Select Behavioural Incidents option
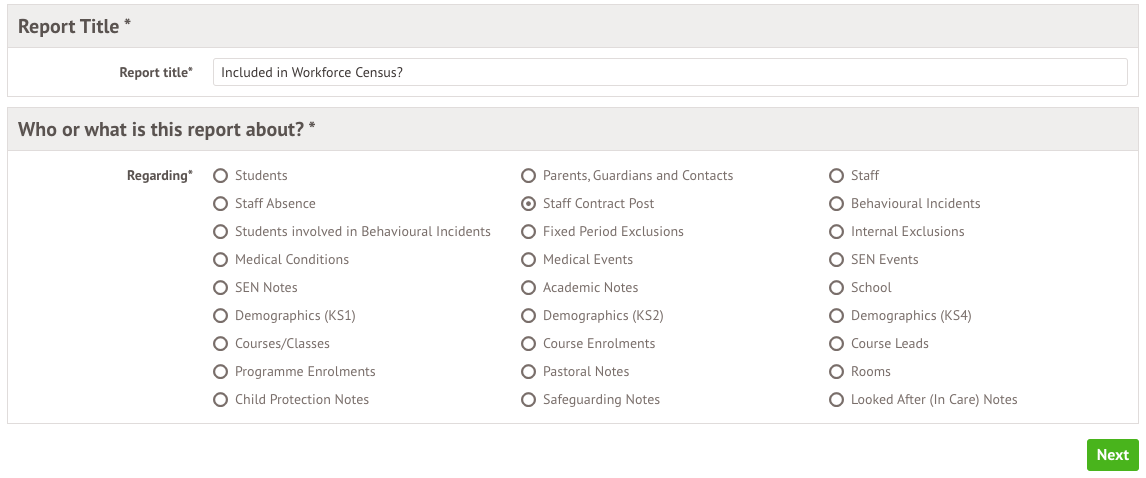Screen dimensions: 1146x478 pos(837,204)
